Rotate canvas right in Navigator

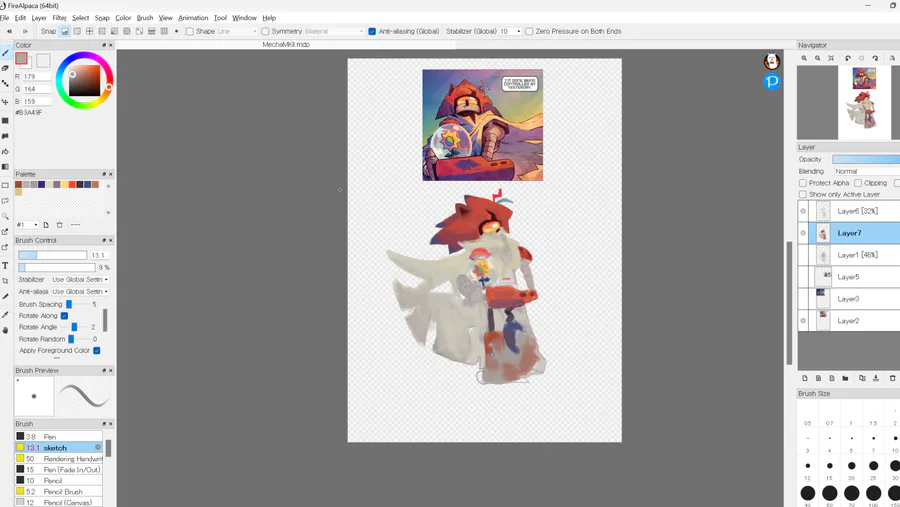point(875,58)
